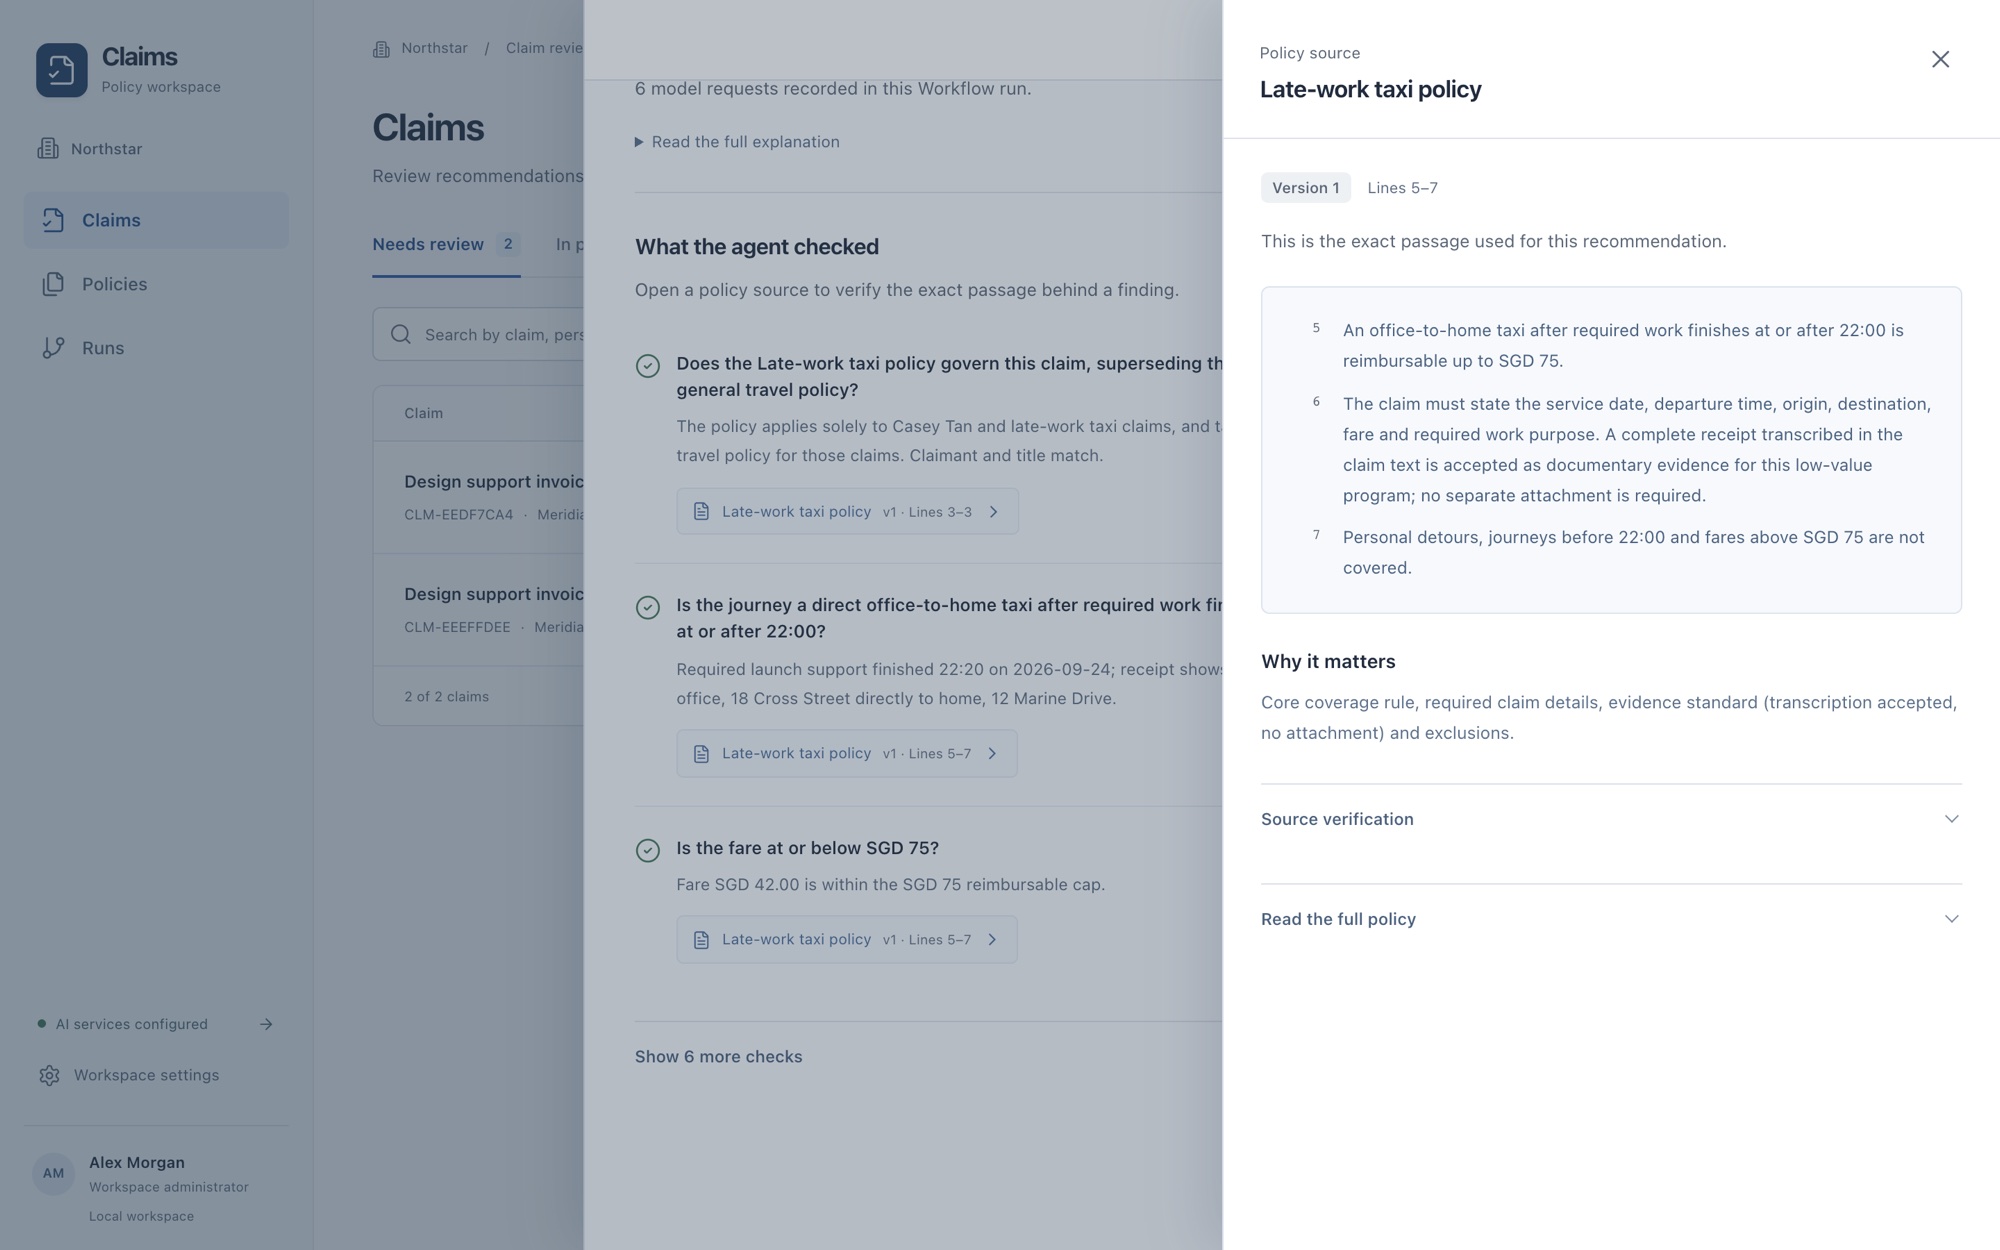Open the Northstar workspace icon in sidebar
The height and width of the screenshot is (1250, 2000).
(x=48, y=149)
